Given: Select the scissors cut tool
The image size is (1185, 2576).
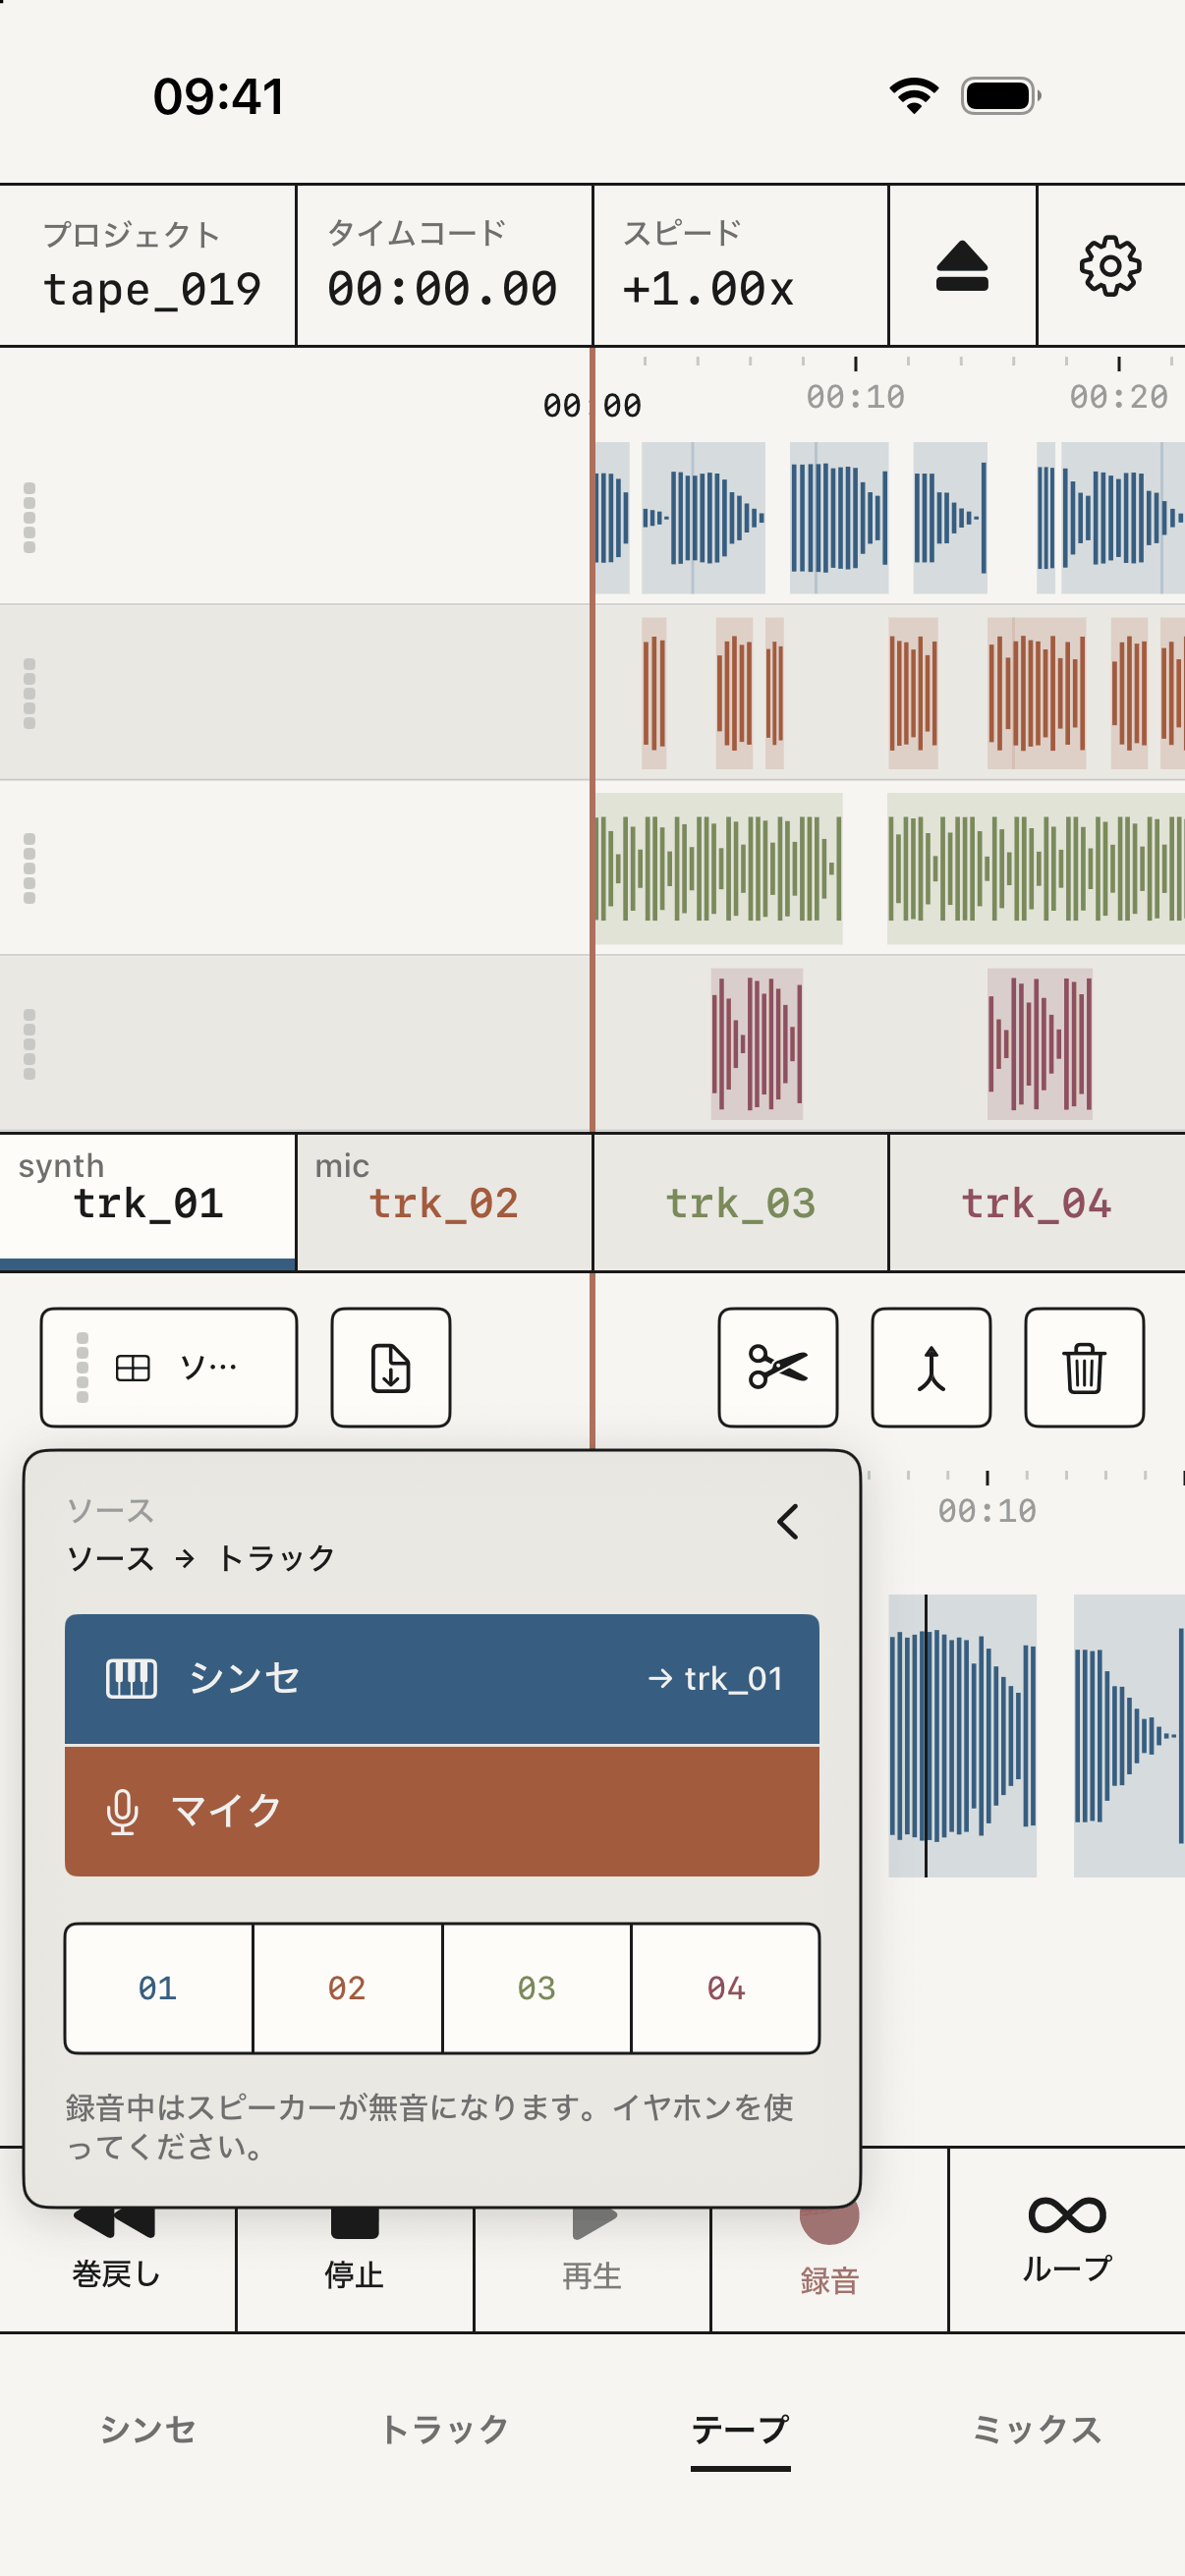Looking at the screenshot, I should pyautogui.click(x=778, y=1367).
